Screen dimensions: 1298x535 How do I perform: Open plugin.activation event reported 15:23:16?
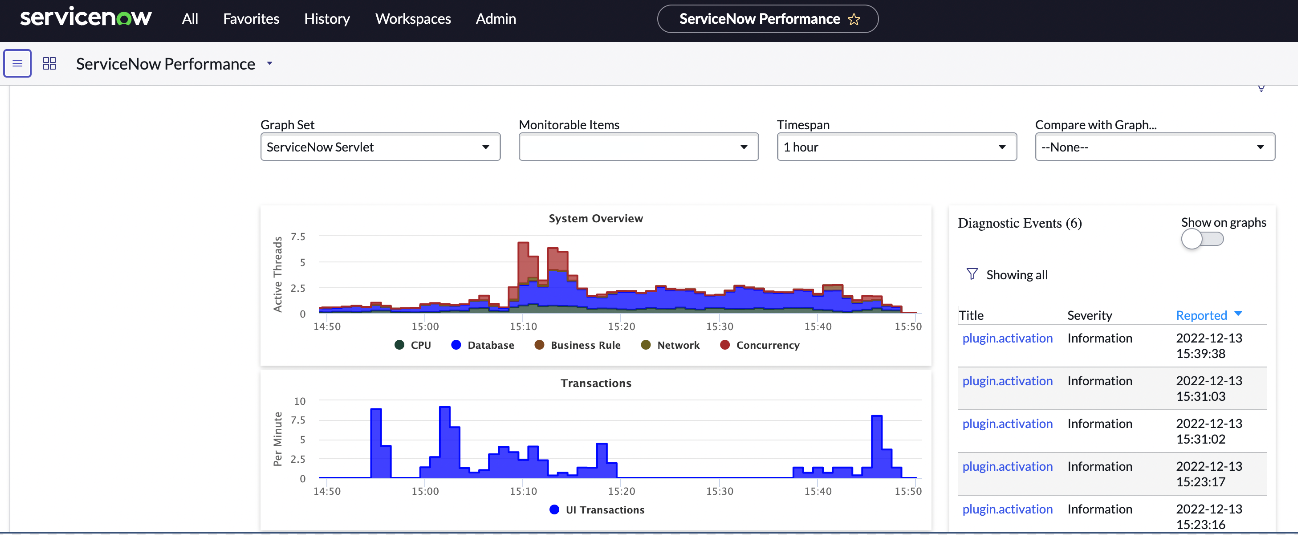tap(1007, 509)
